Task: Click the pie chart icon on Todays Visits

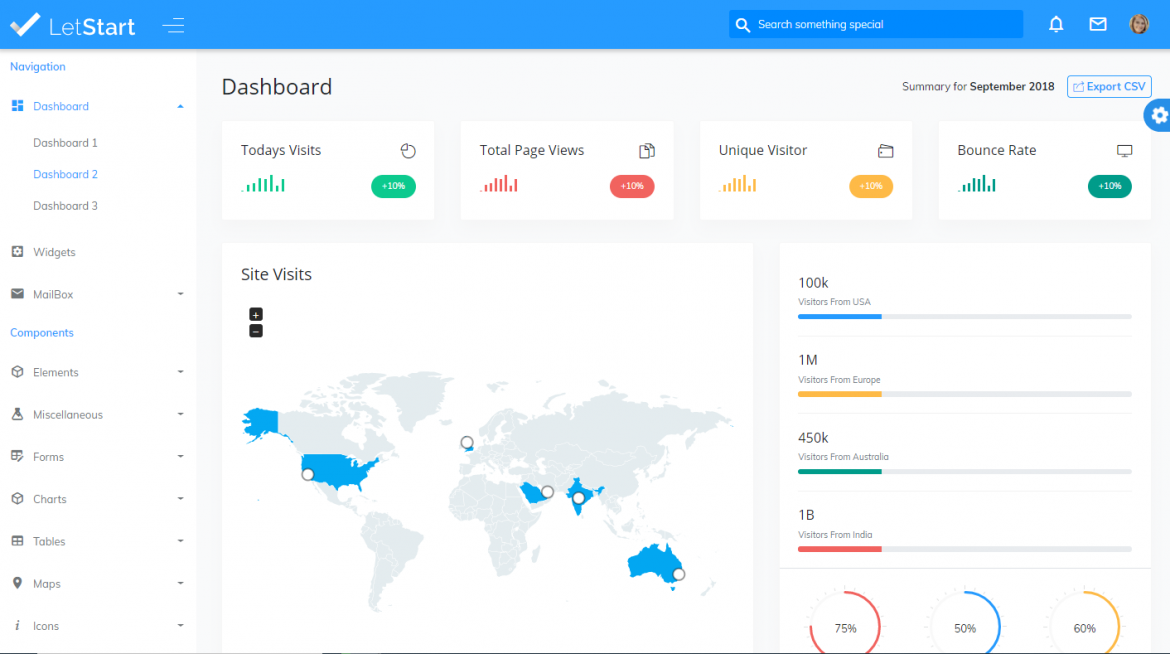Action: point(407,151)
